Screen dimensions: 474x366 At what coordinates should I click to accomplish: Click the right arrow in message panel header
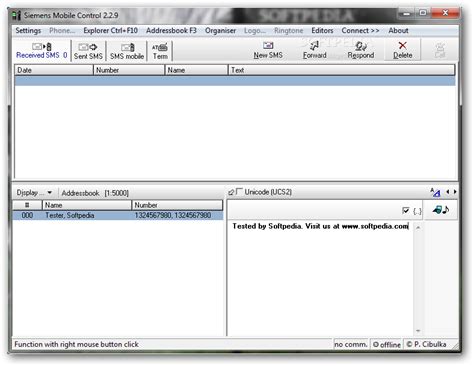455,192
